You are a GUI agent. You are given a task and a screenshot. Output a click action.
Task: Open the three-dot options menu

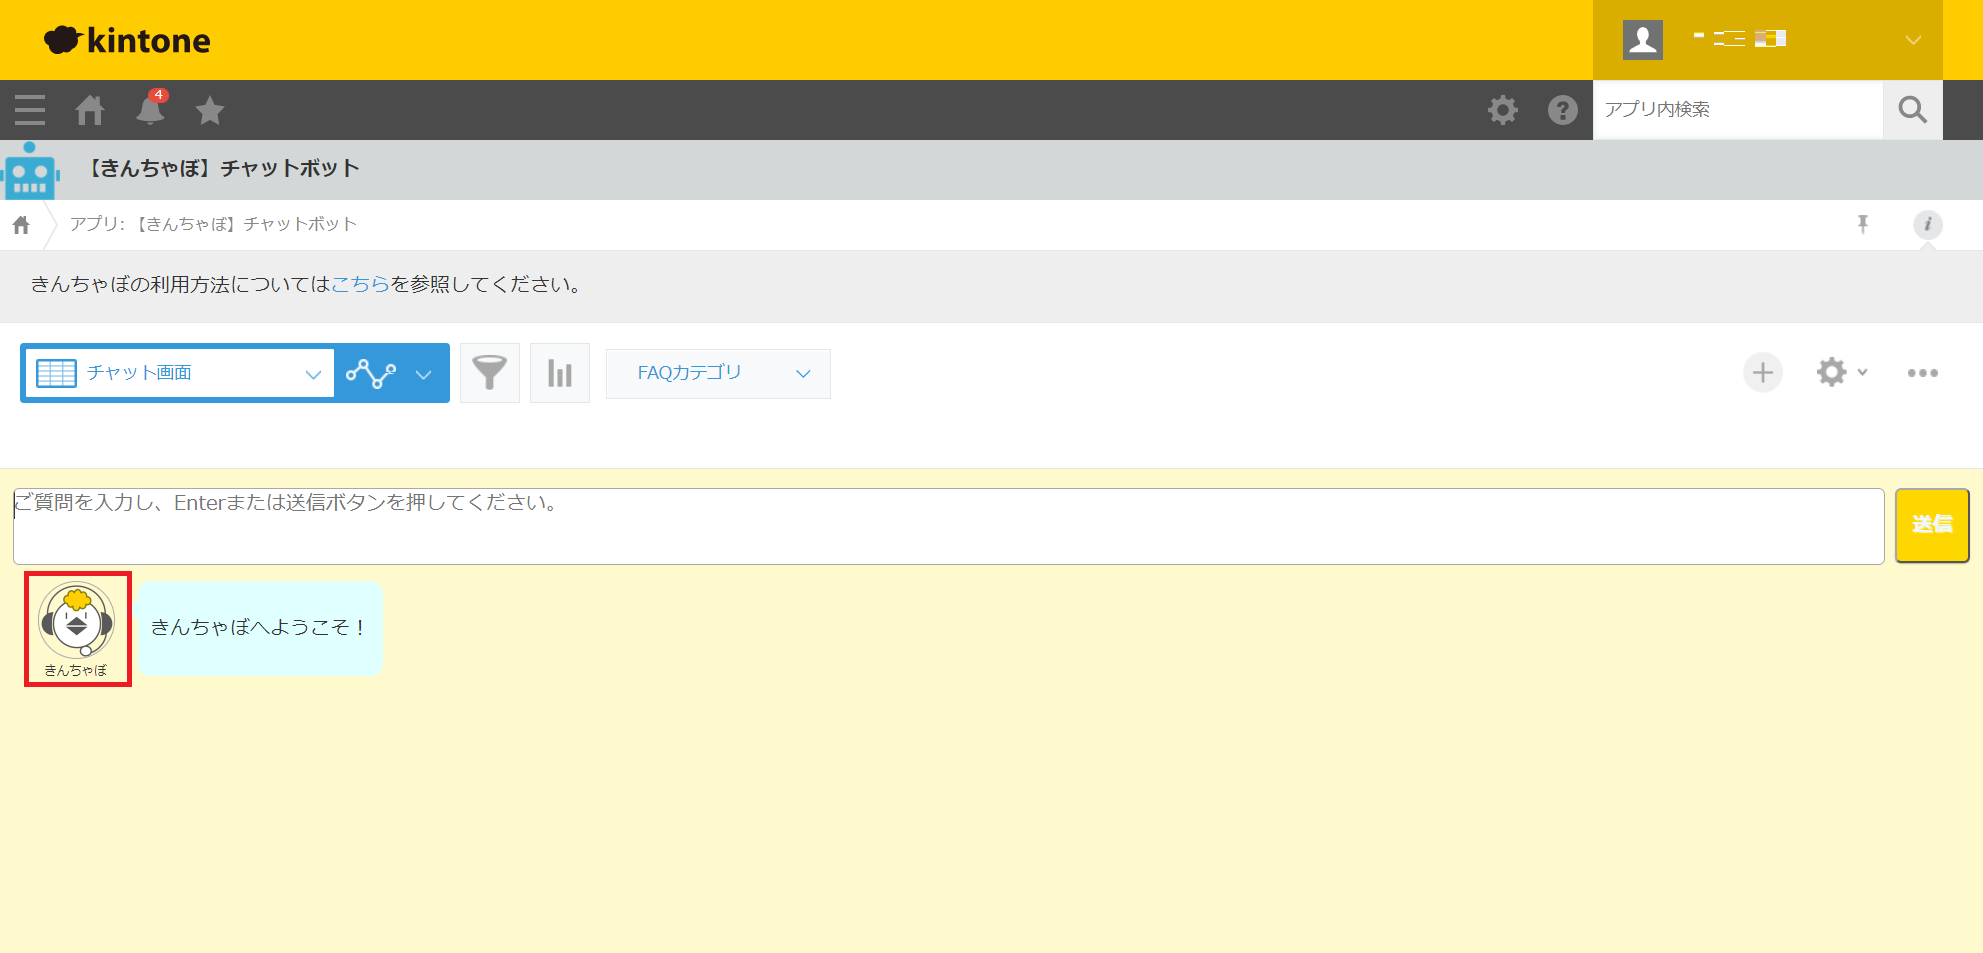(1922, 373)
